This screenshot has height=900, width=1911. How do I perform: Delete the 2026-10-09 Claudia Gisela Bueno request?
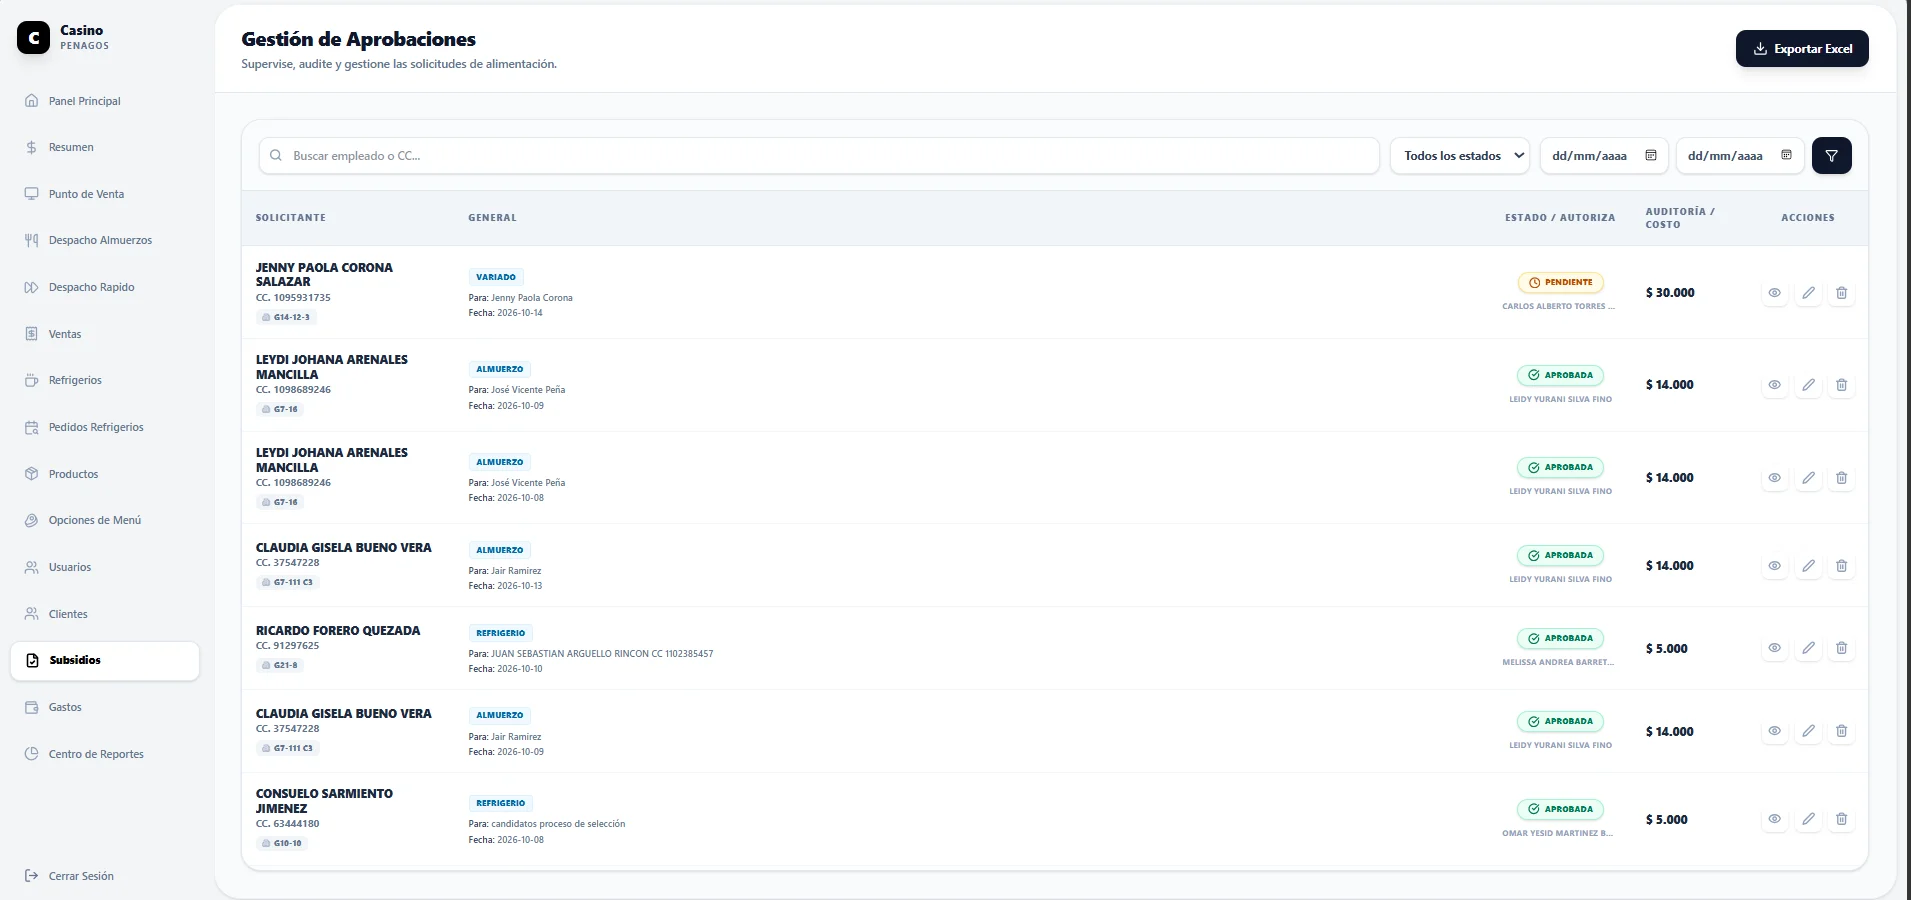1841,731
